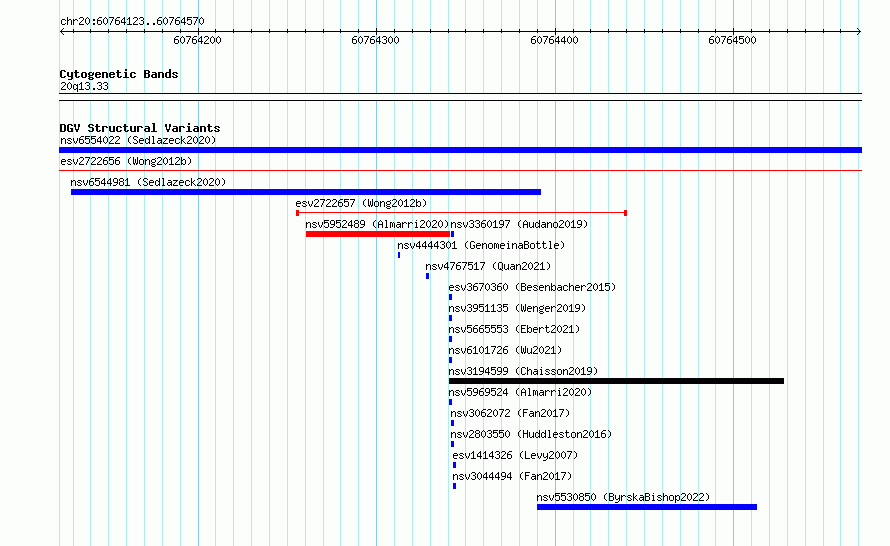This screenshot has height=546, width=890.
Task: Click the blue marker under nsv4767517
Action: [x=427, y=276]
